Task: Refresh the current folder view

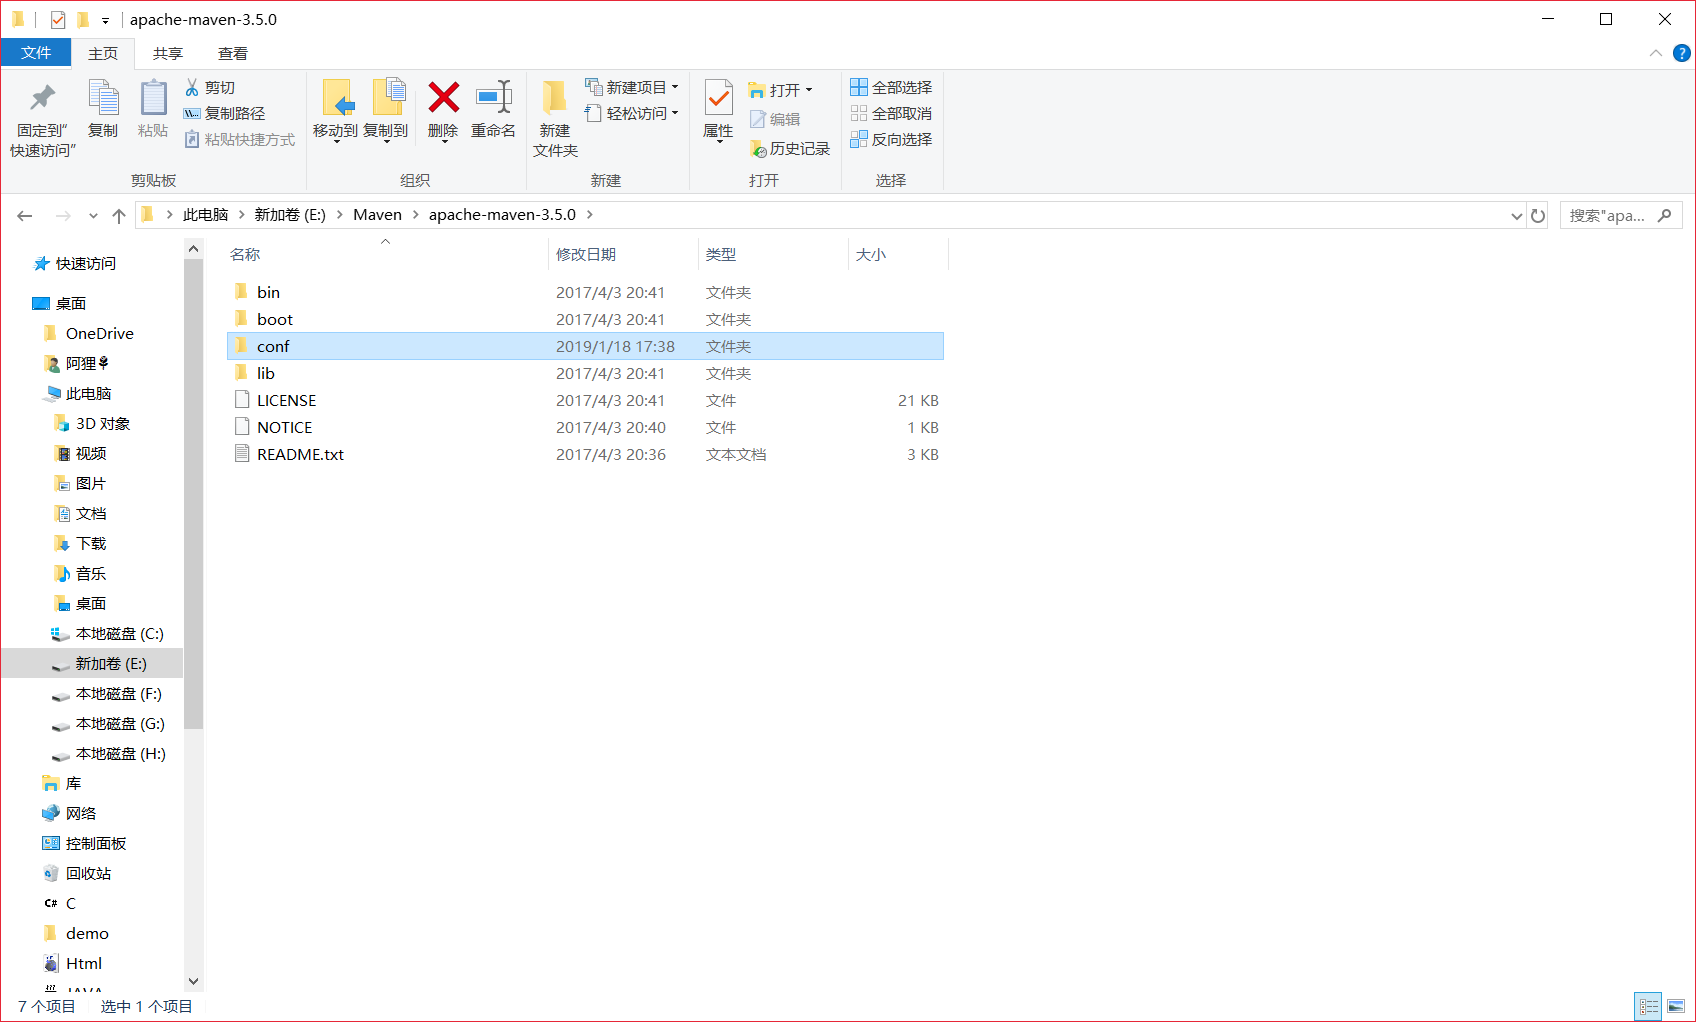Action: [1538, 216]
